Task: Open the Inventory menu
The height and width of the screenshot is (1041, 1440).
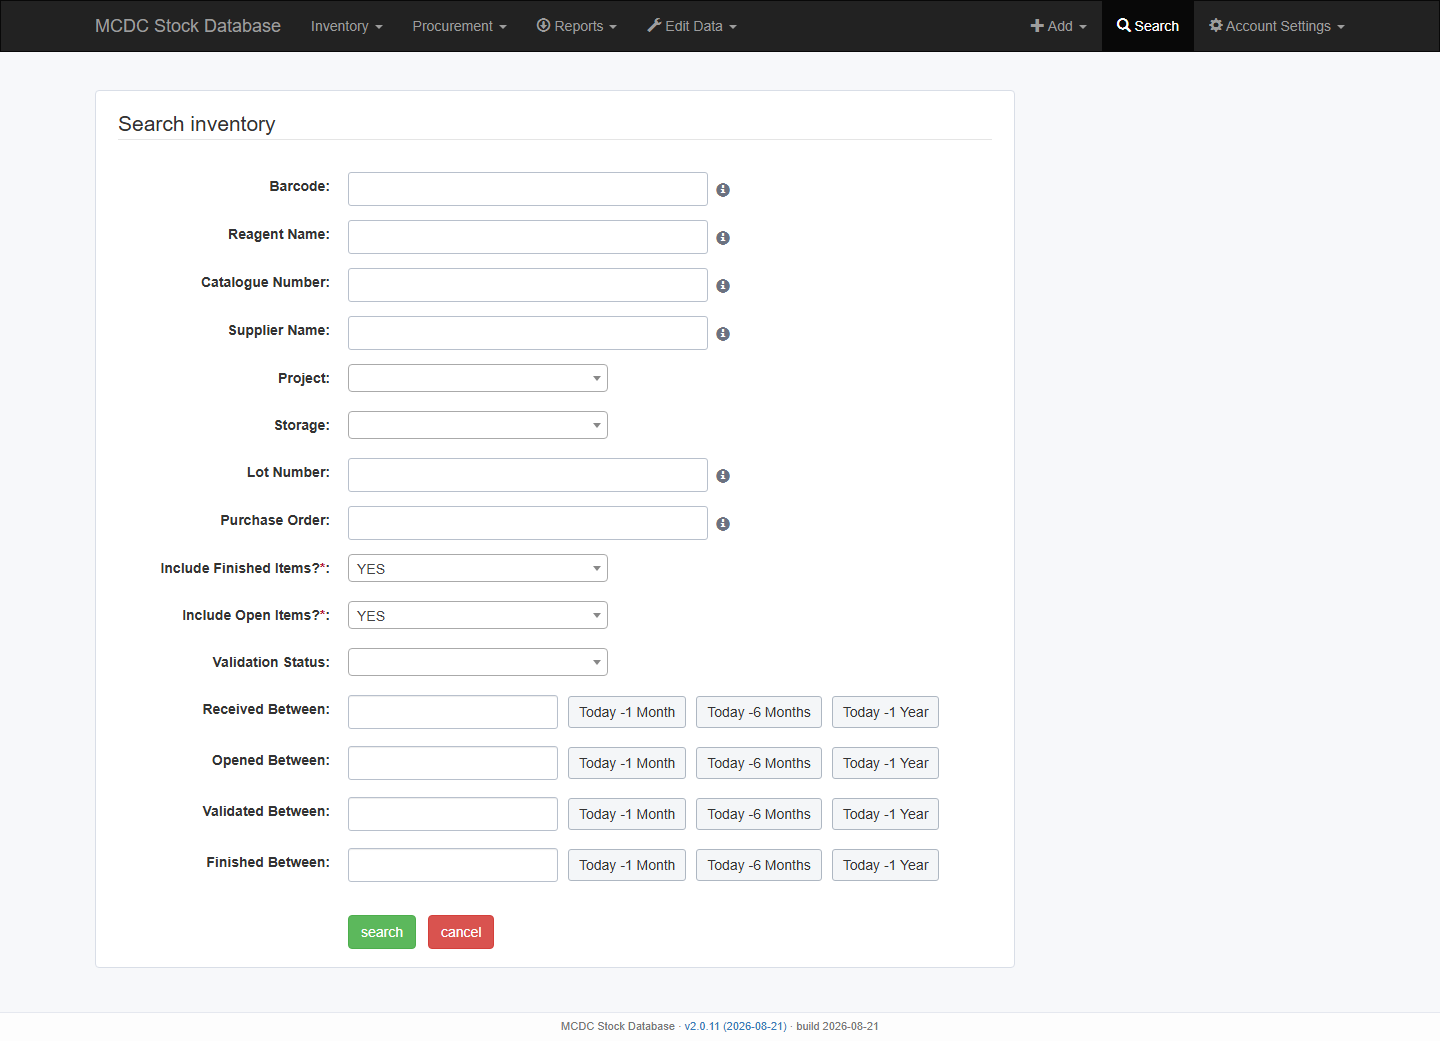Action: click(x=346, y=26)
